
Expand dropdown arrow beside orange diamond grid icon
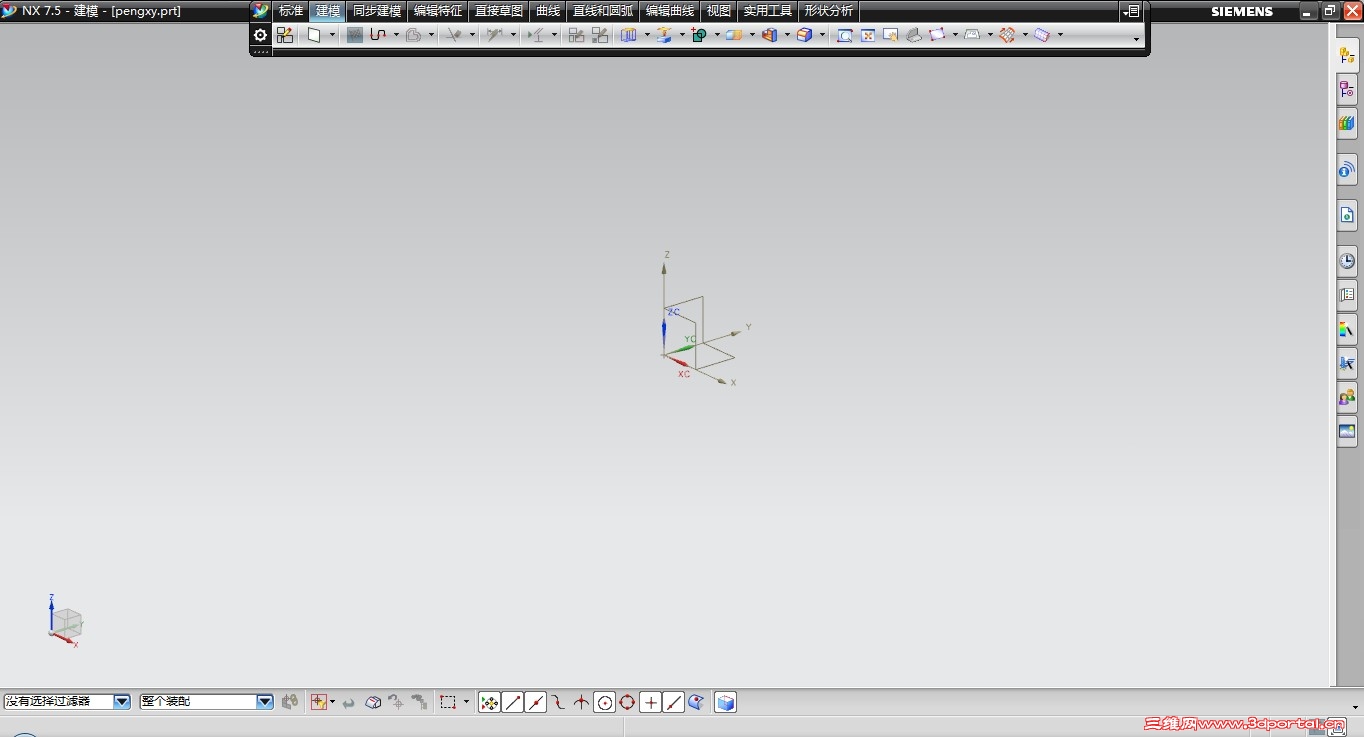(x=1025, y=35)
